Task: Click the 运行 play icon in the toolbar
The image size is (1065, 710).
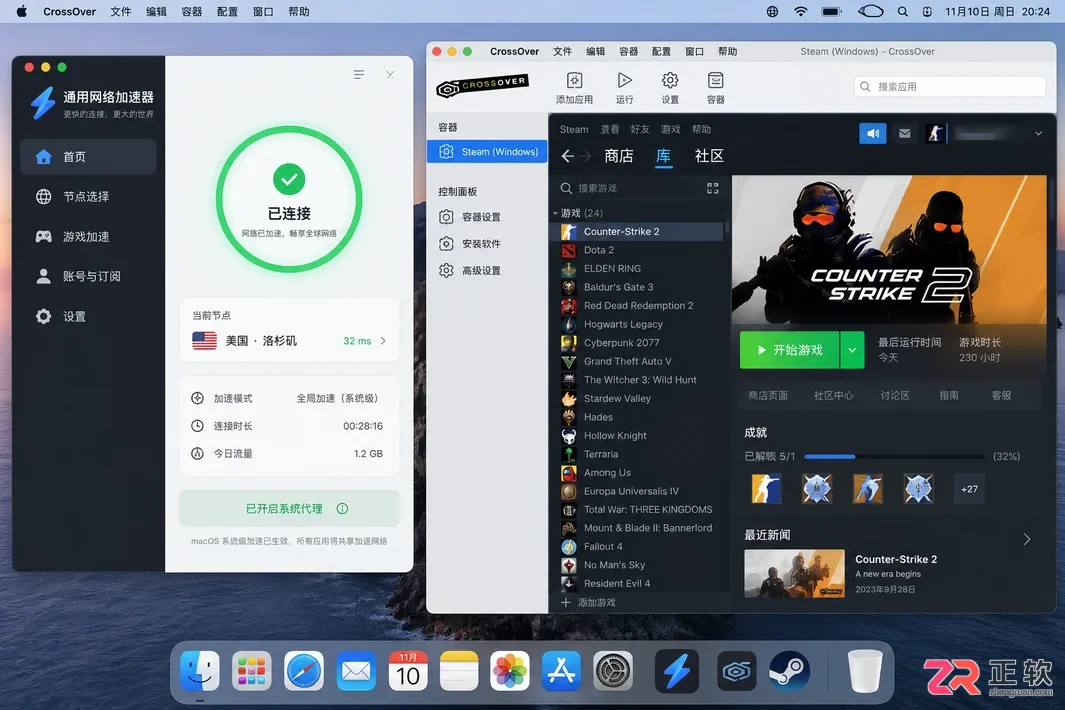Action: click(624, 81)
